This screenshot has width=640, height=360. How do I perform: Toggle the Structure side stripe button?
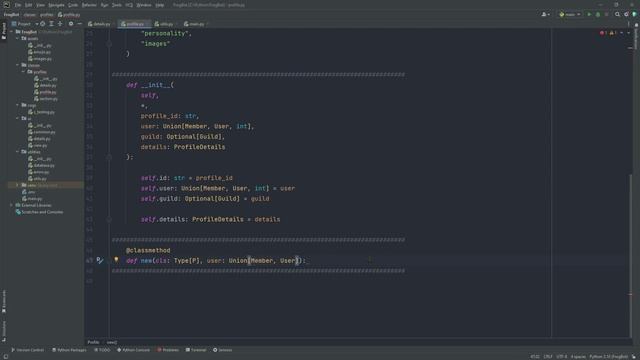pos(4,331)
